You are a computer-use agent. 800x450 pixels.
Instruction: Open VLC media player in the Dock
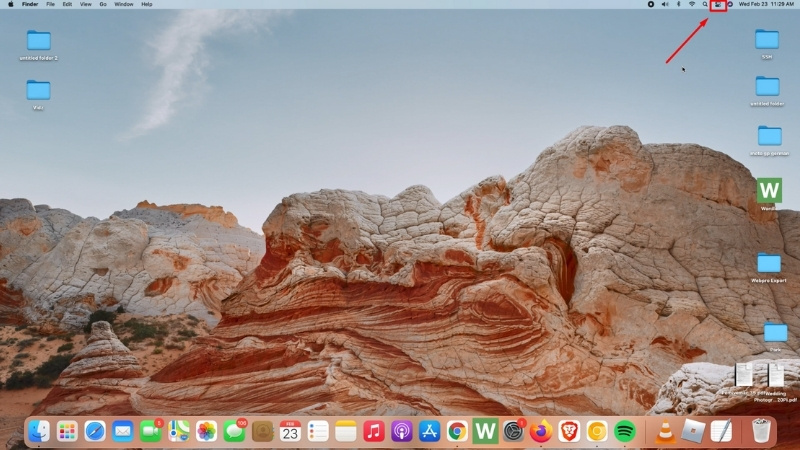click(x=665, y=432)
